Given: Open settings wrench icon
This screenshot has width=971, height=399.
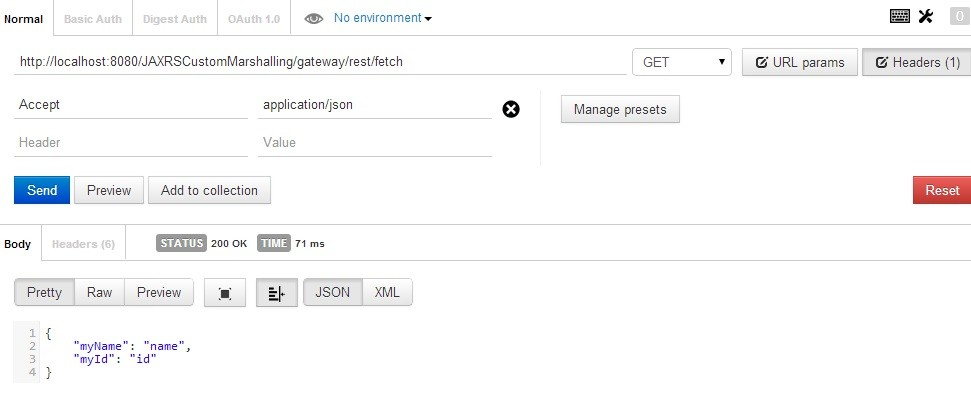Looking at the screenshot, I should click(925, 16).
